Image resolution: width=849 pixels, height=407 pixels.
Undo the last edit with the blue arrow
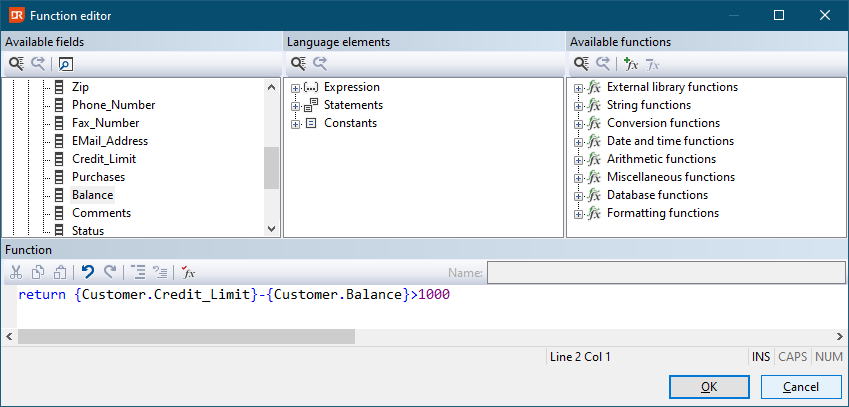[x=88, y=272]
